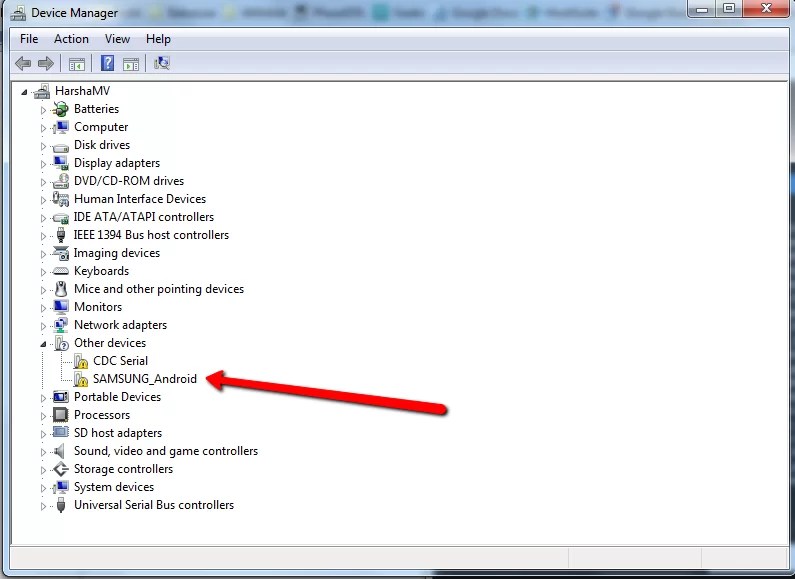
Task: Select the Storage controllers label
Action: pyautogui.click(x=123, y=469)
